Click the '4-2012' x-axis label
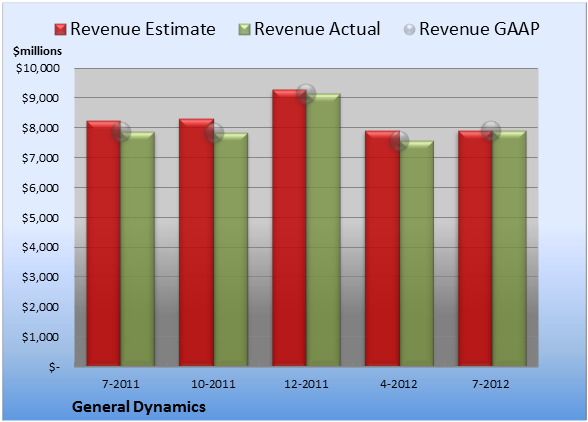The width and height of the screenshot is (588, 422). [x=399, y=384]
